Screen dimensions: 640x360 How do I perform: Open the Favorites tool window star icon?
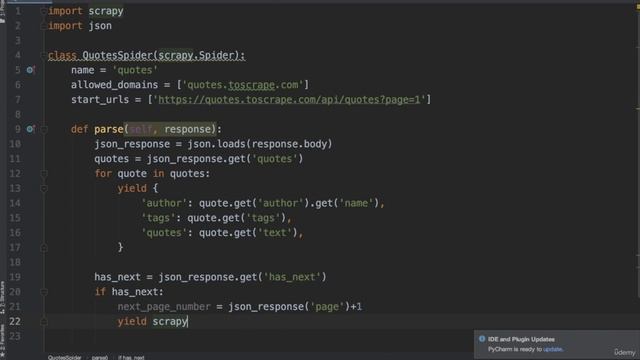pos(2,356)
